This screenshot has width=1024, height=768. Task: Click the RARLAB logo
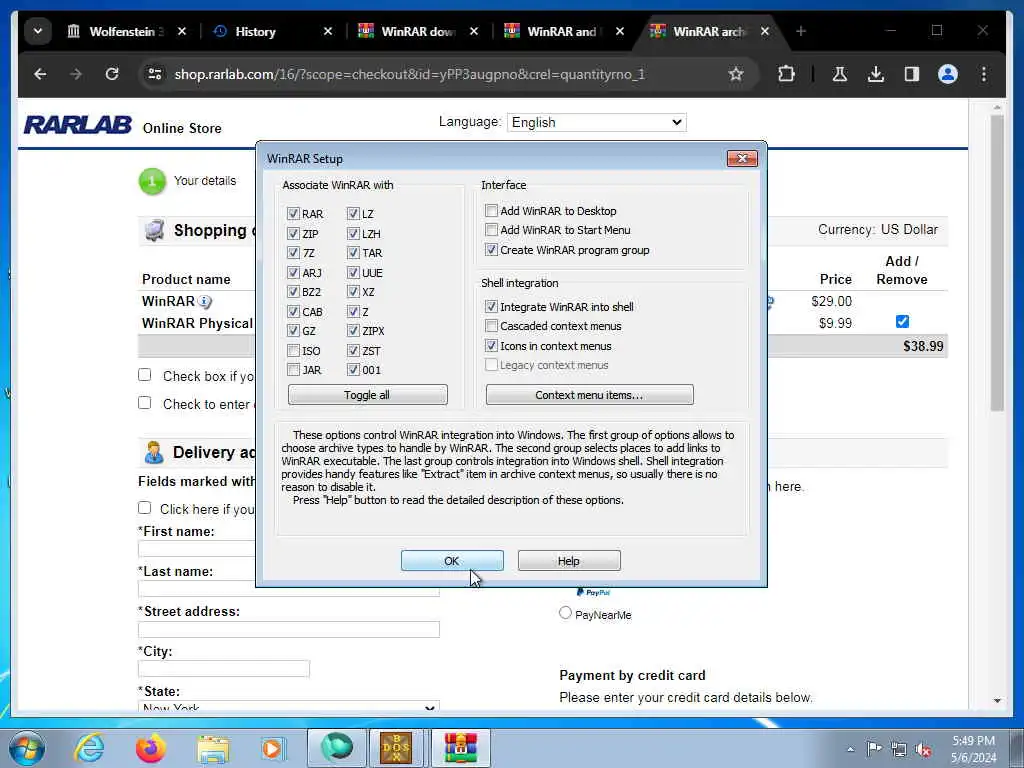coord(78,125)
